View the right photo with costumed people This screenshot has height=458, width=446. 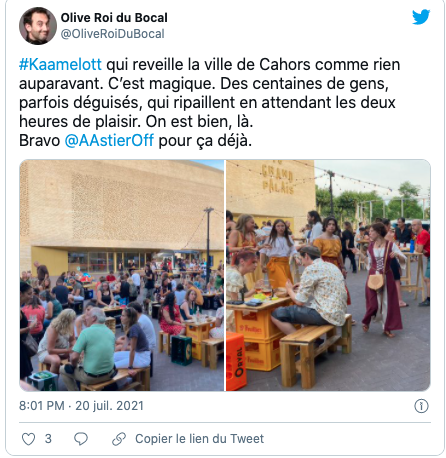click(x=328, y=275)
